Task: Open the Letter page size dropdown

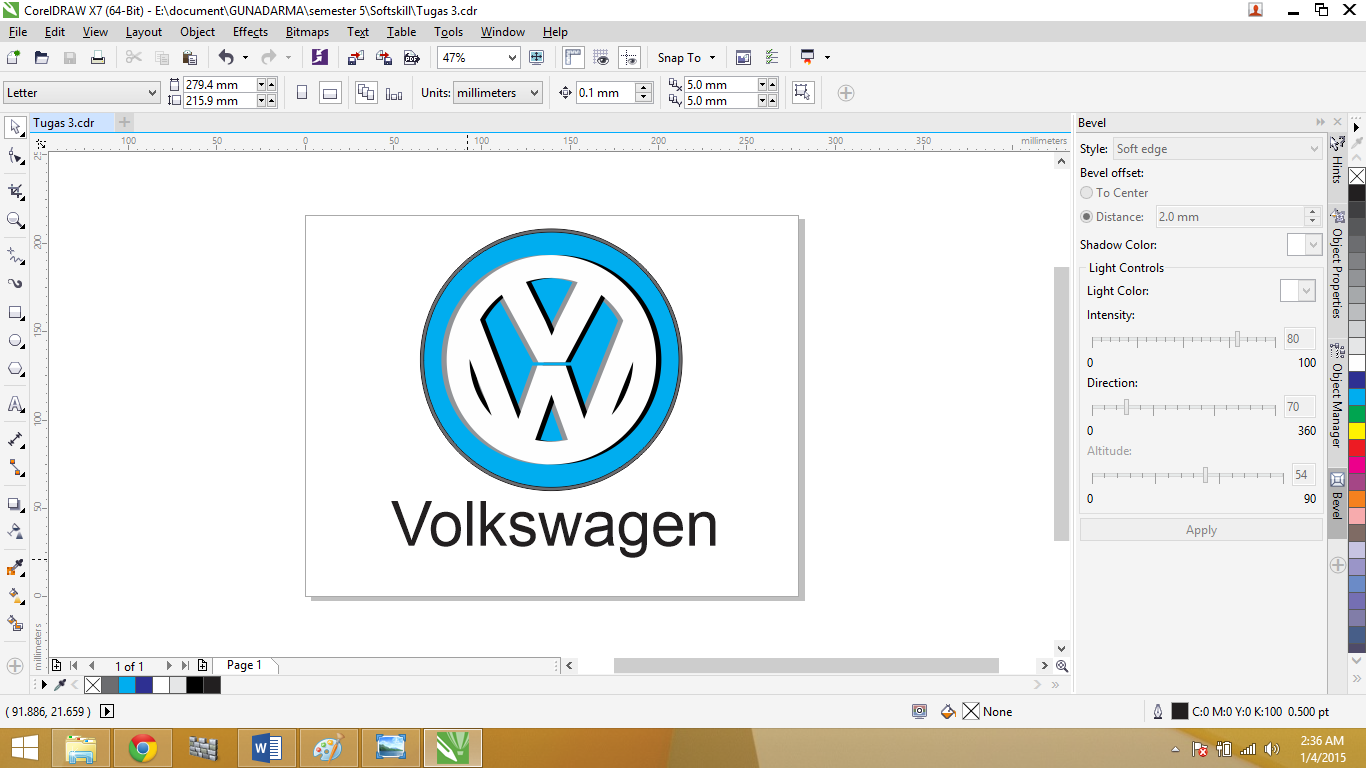Action: click(152, 93)
